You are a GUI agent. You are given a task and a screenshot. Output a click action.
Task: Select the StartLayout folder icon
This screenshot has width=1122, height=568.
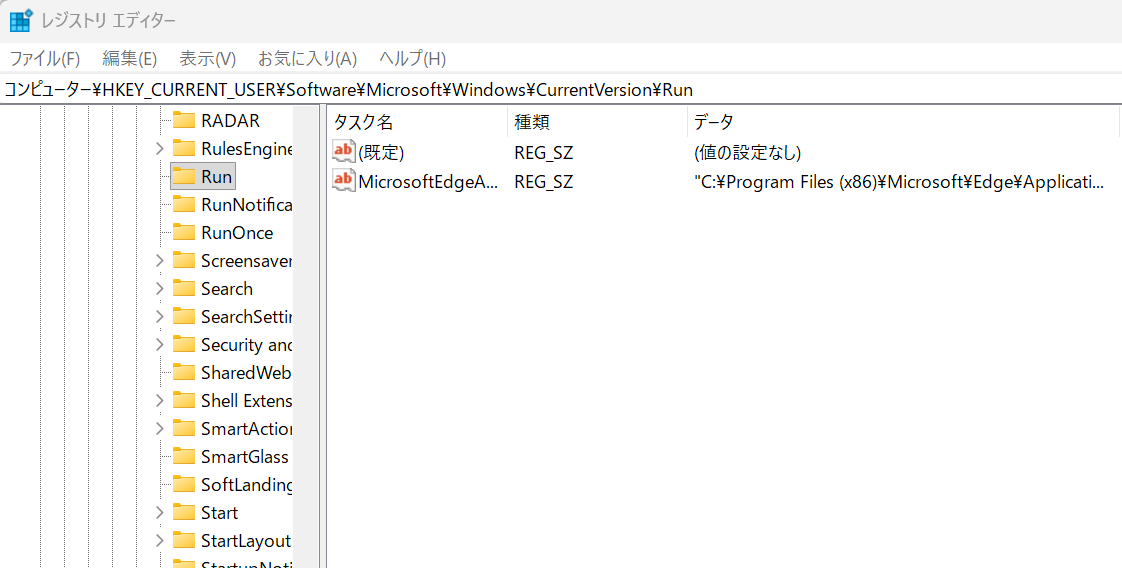pos(184,541)
